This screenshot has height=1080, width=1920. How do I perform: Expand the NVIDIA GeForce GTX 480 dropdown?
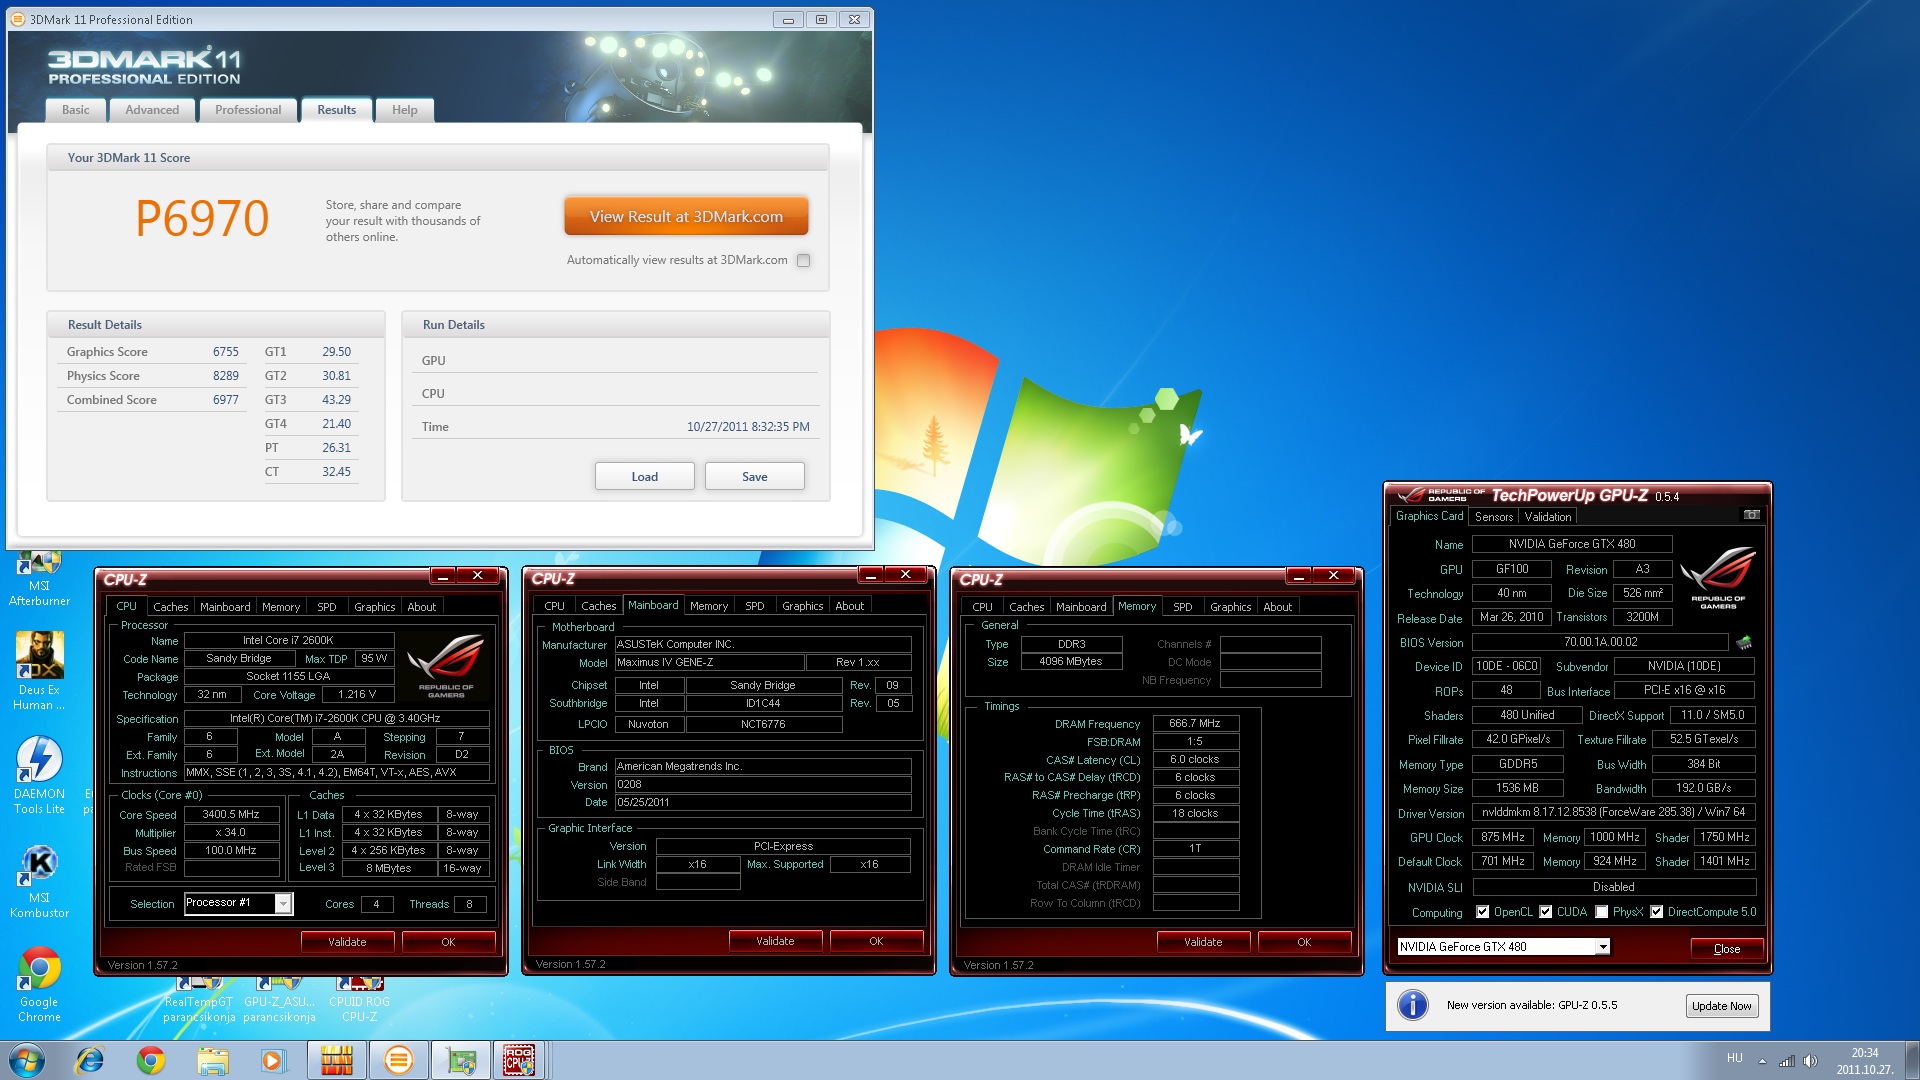tap(1602, 947)
